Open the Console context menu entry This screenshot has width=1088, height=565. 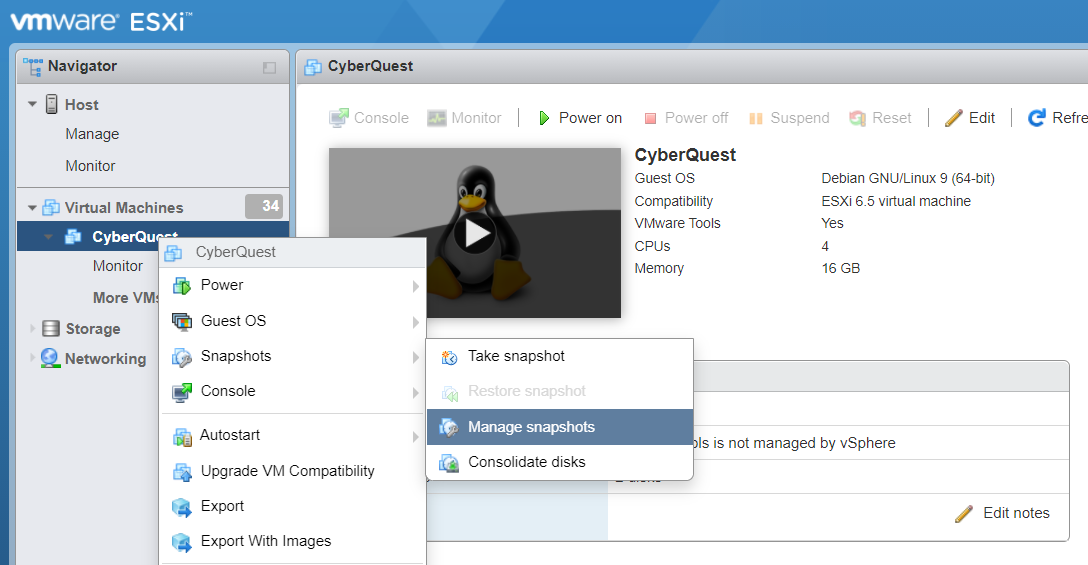293,391
